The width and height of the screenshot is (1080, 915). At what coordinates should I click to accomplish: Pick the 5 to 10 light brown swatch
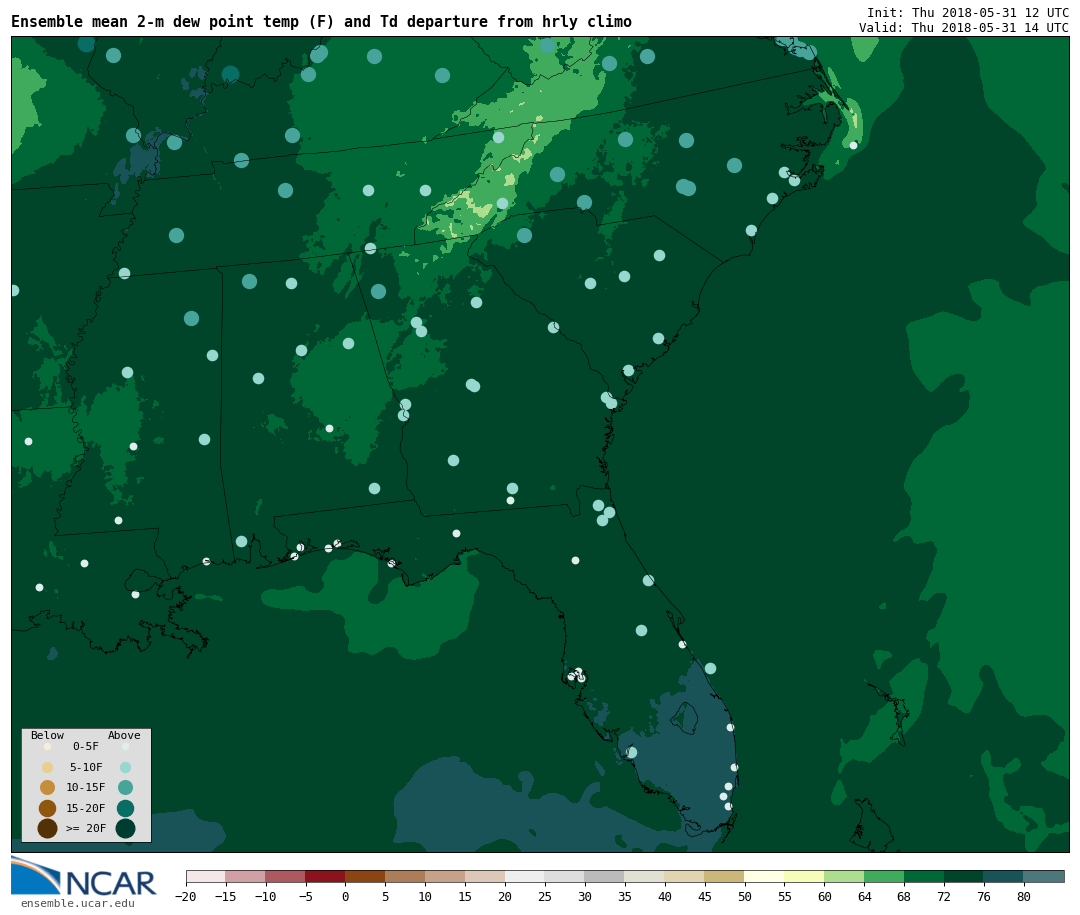coord(405,876)
